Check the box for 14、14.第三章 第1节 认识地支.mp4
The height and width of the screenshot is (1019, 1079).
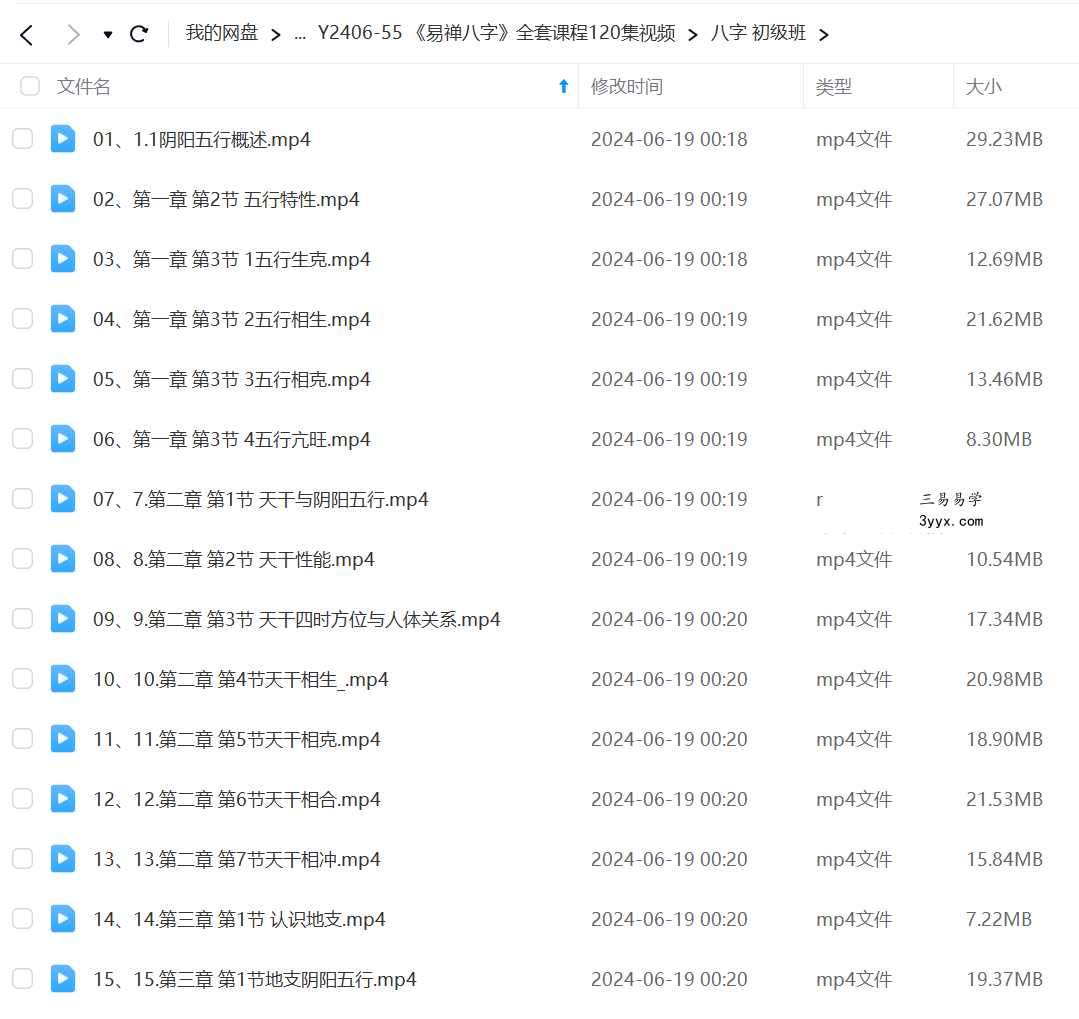point(23,919)
